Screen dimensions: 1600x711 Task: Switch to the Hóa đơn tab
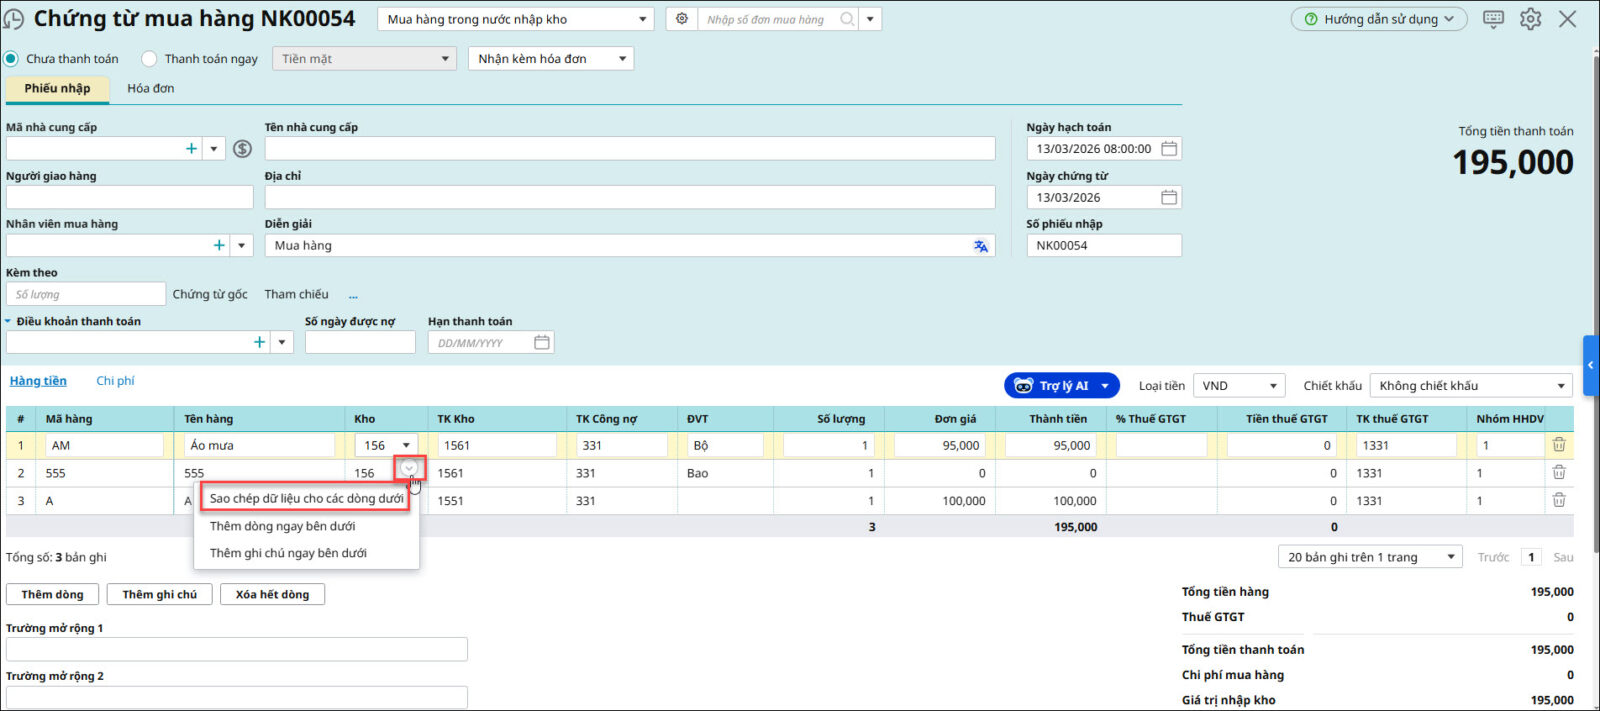[x=150, y=88]
